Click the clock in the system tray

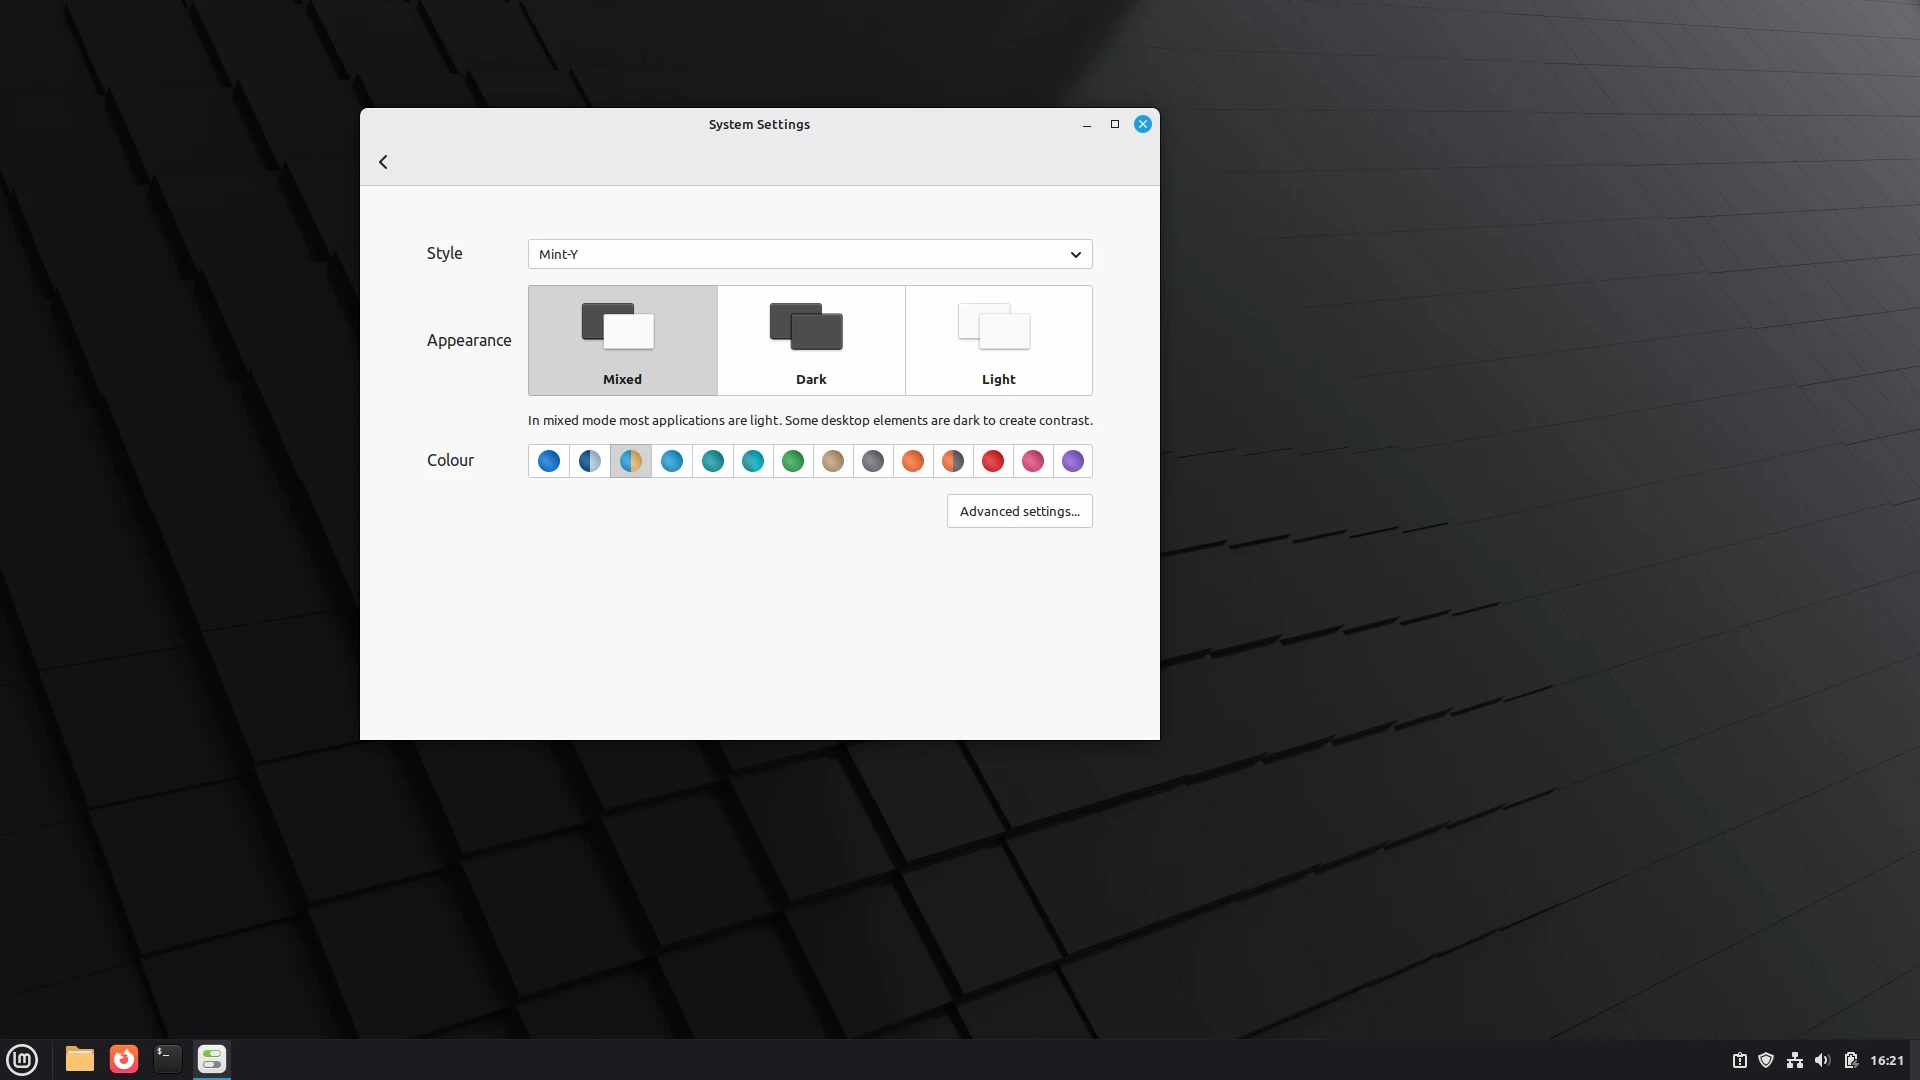click(1888, 1060)
